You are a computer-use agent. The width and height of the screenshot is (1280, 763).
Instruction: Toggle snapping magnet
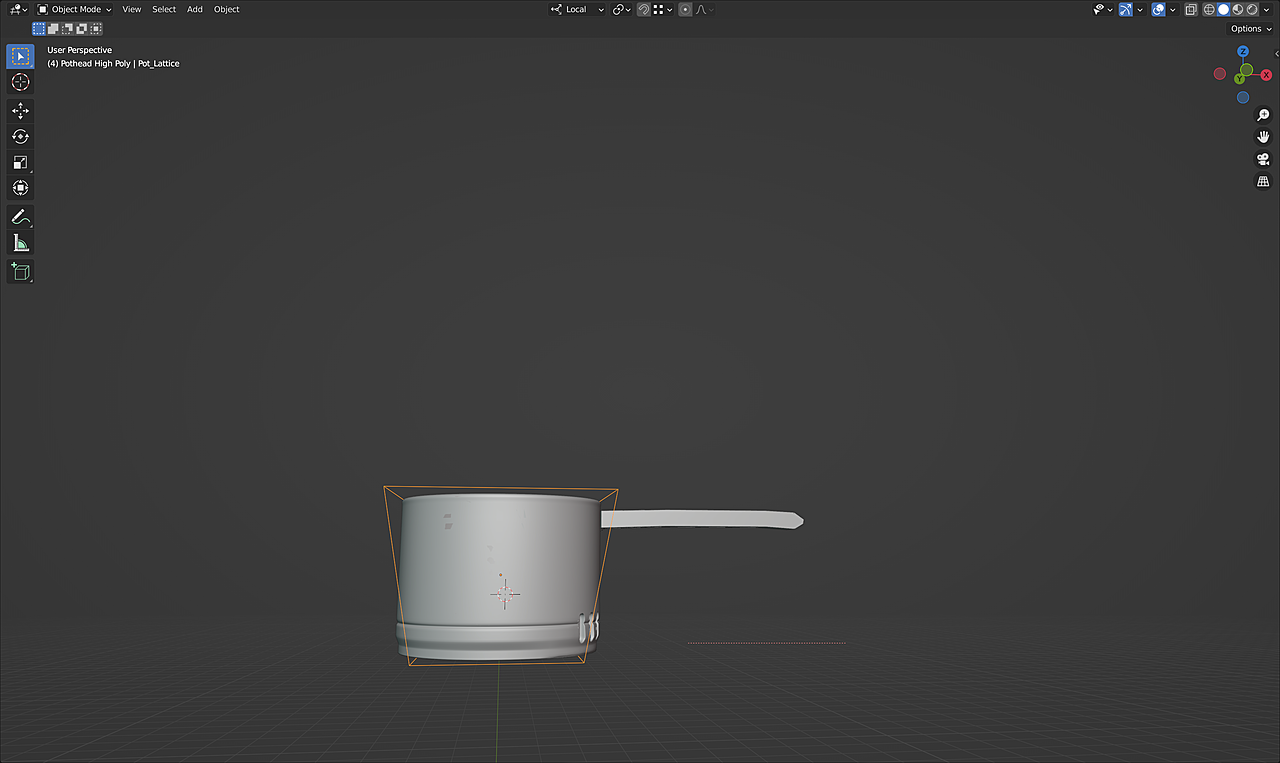point(644,9)
